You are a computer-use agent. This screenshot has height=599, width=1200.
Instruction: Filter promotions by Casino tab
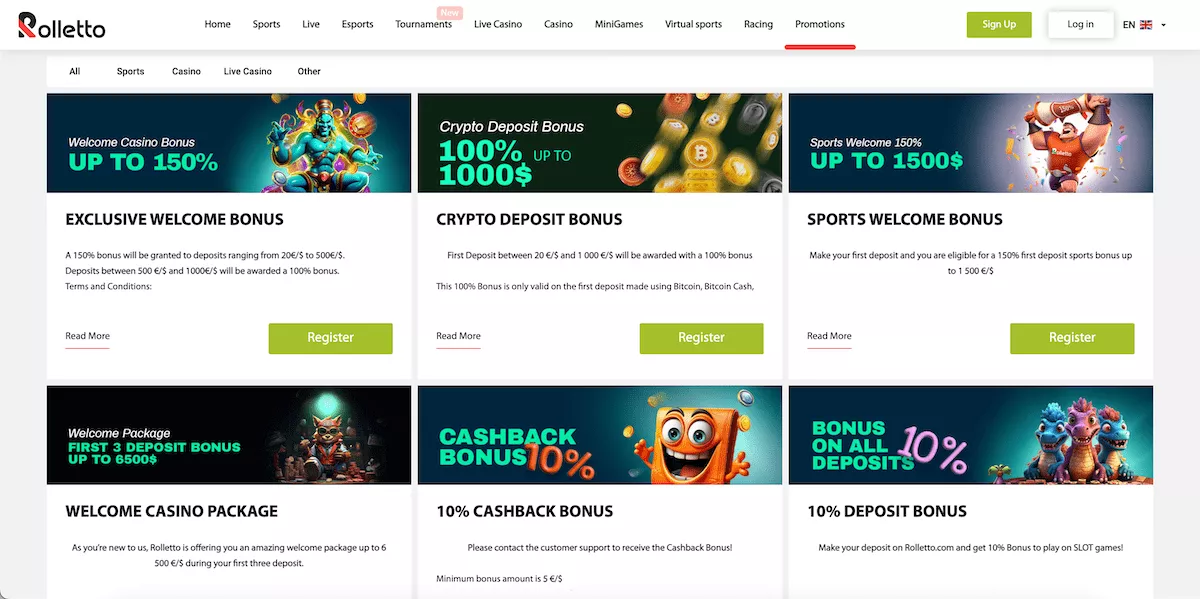186,72
